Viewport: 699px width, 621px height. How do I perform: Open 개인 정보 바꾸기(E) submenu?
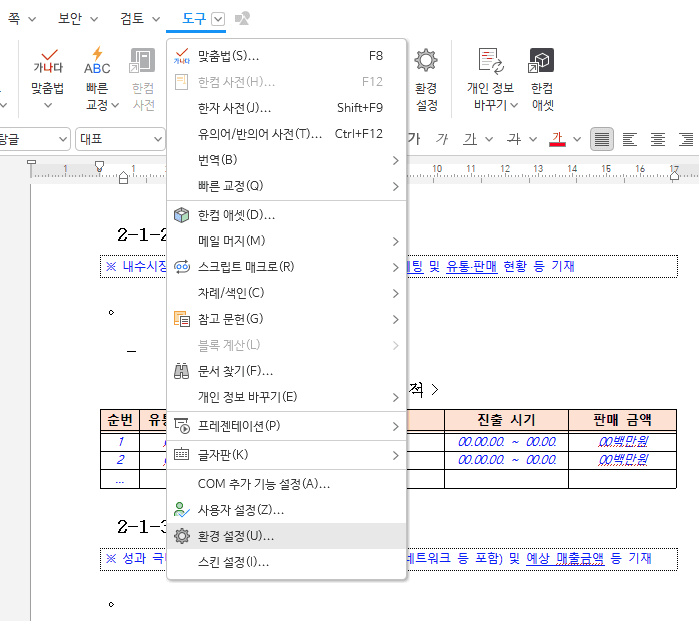(286, 396)
